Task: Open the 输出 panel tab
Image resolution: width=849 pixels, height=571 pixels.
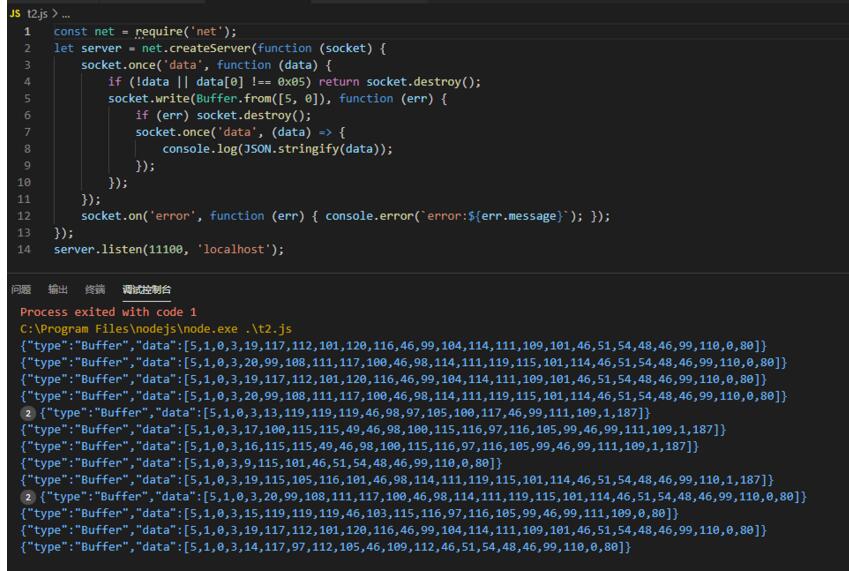Action: (58, 290)
